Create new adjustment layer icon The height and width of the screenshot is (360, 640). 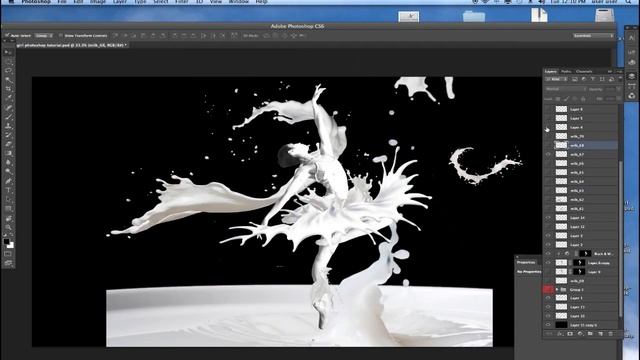click(x=580, y=334)
